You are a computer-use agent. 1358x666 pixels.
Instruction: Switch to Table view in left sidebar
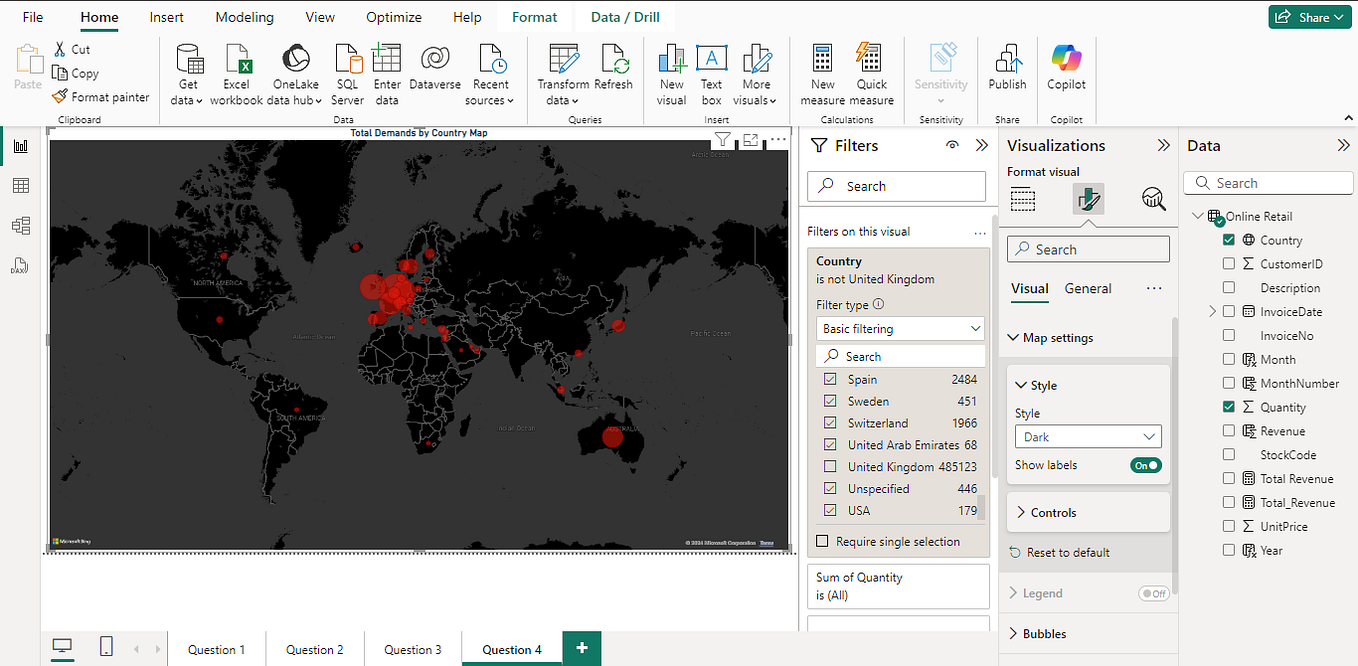click(20, 186)
